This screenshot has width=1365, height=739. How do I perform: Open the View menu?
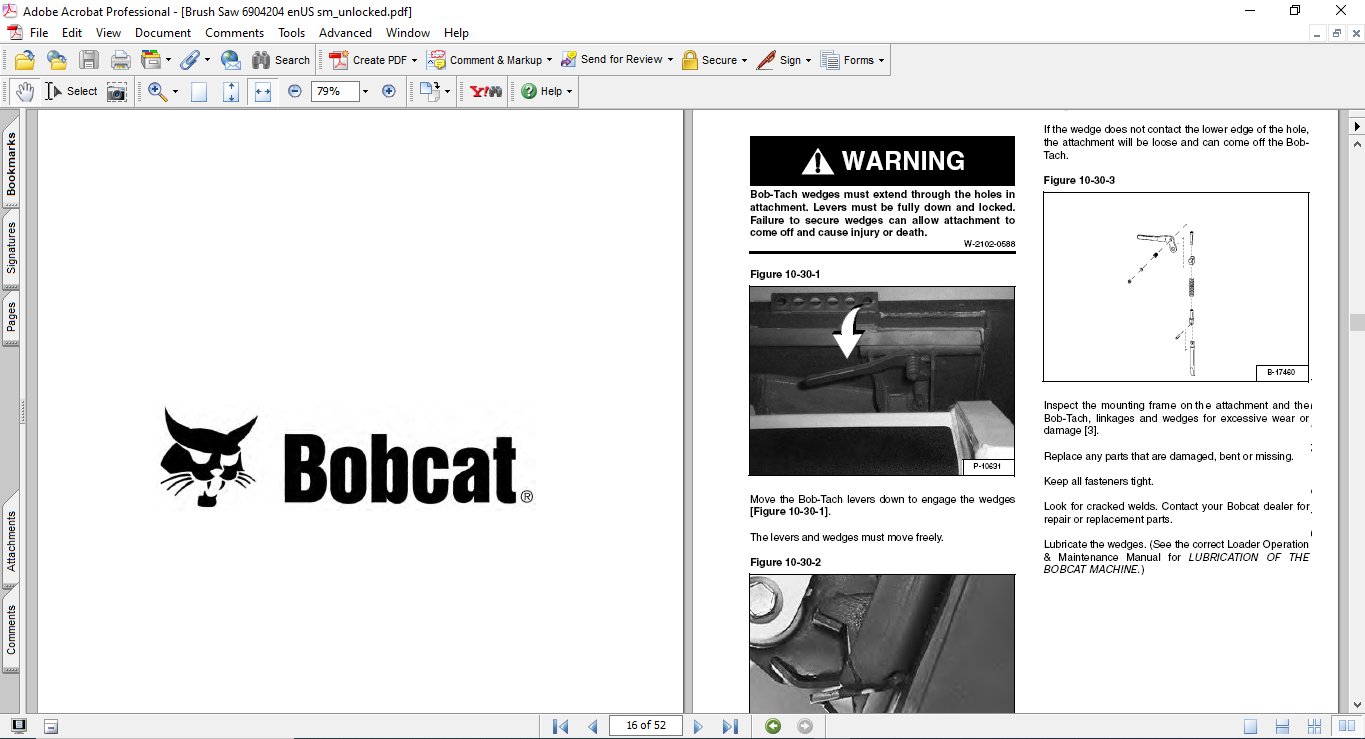[x=108, y=33]
